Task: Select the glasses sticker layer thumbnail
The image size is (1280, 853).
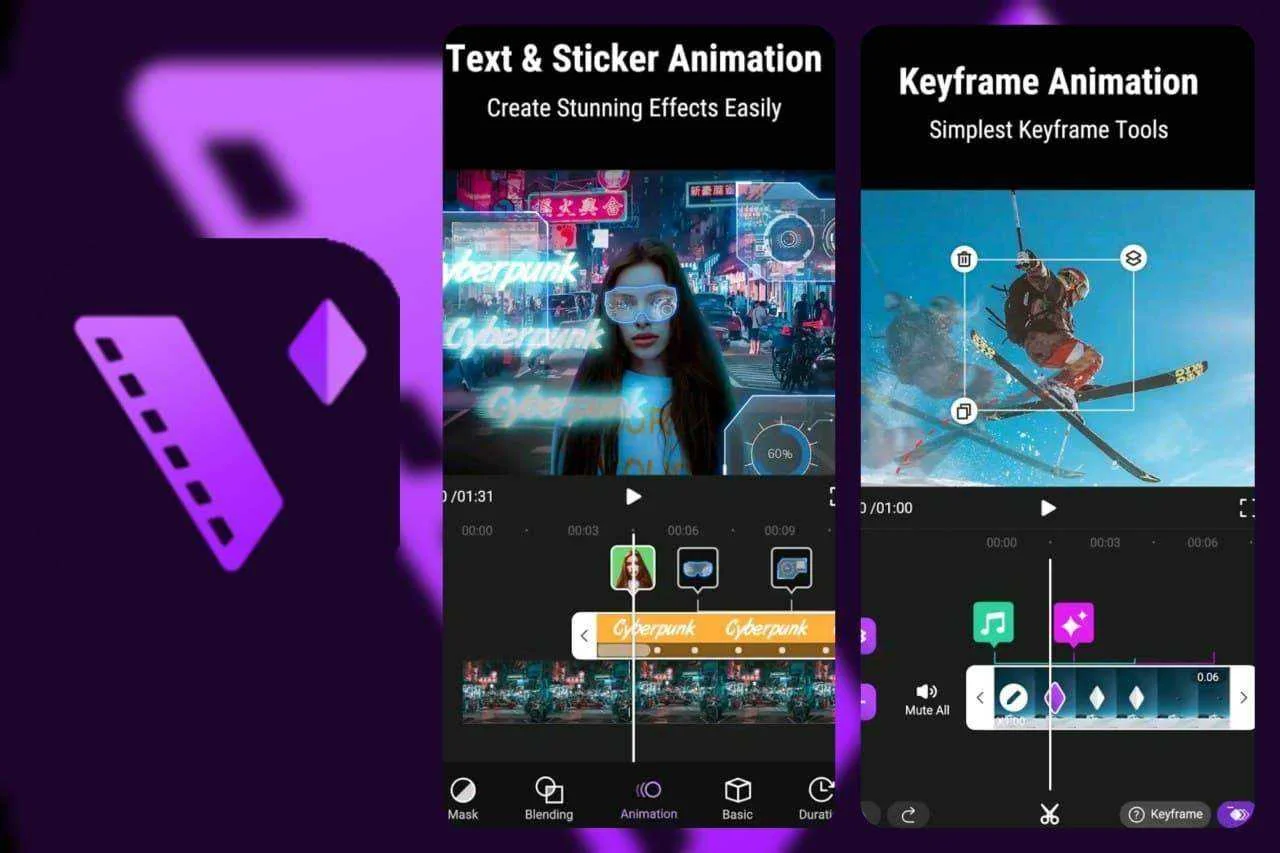Action: pos(698,568)
